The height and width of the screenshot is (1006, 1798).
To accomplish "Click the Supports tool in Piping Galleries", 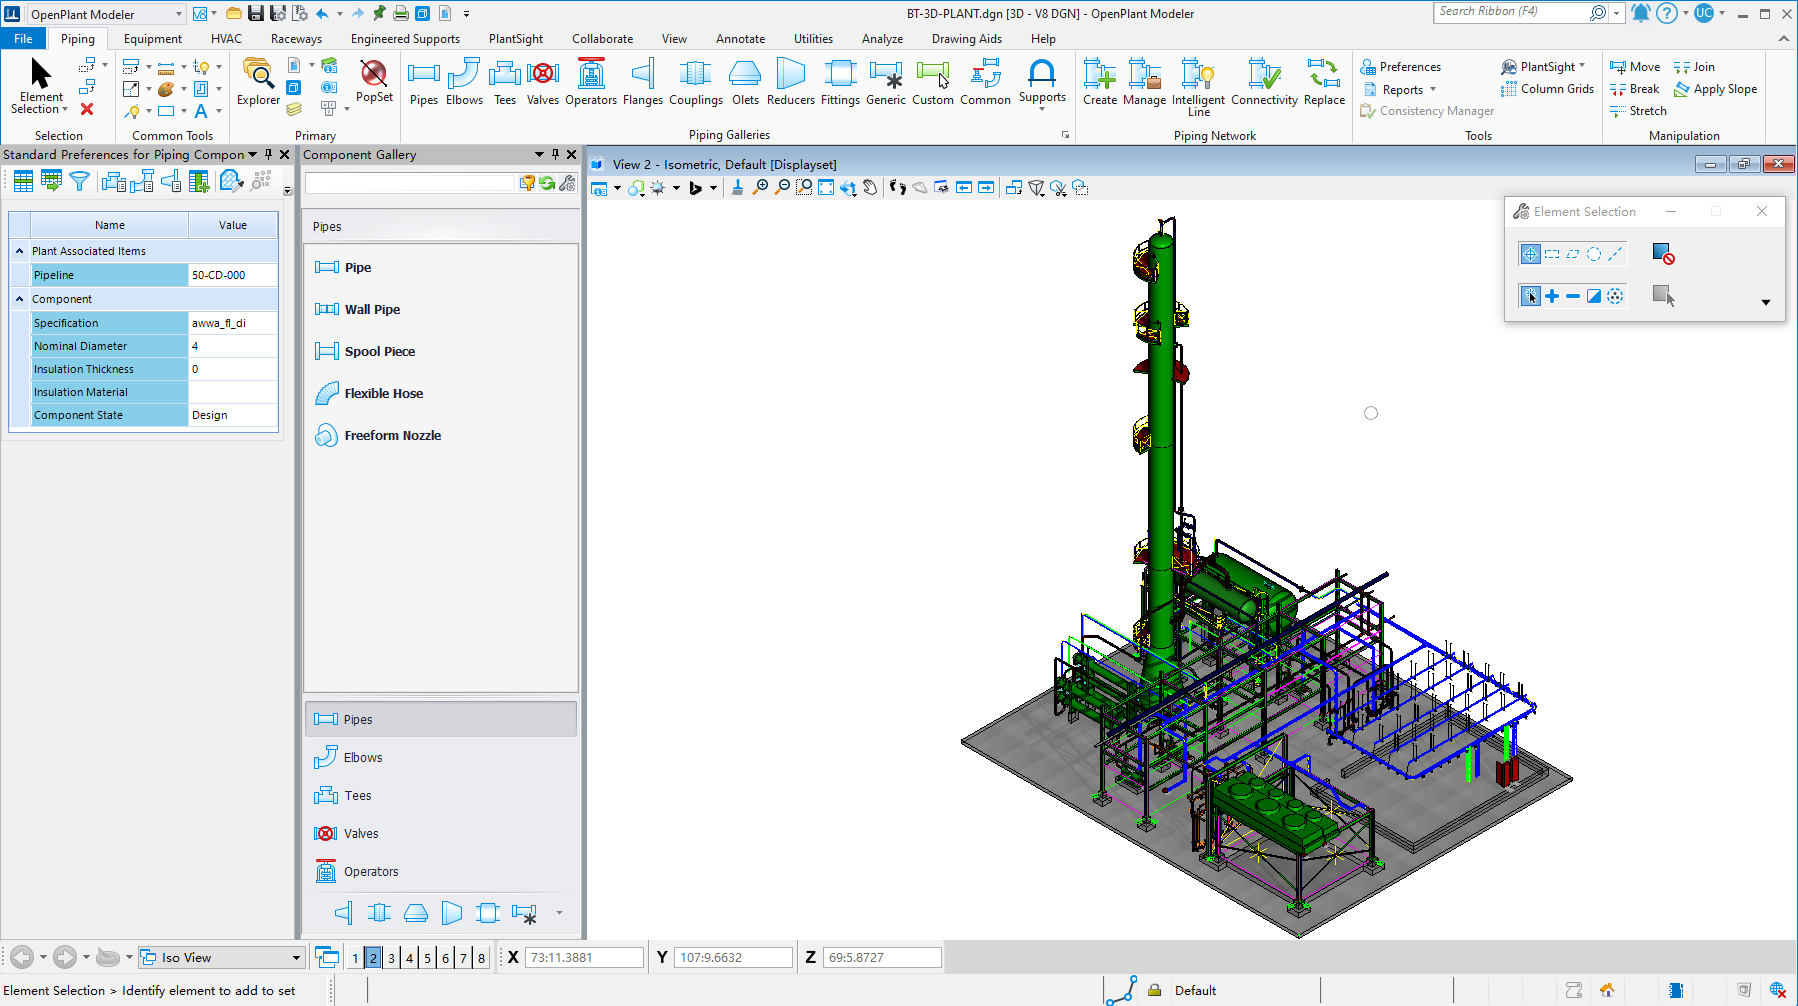I will click(1042, 84).
